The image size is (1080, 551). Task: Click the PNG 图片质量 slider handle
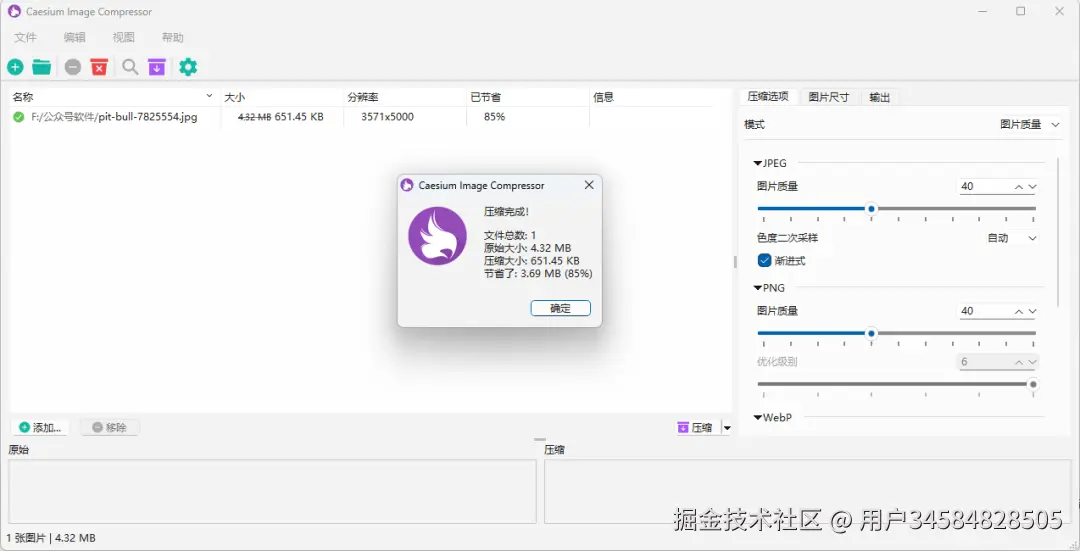pyautogui.click(x=871, y=333)
